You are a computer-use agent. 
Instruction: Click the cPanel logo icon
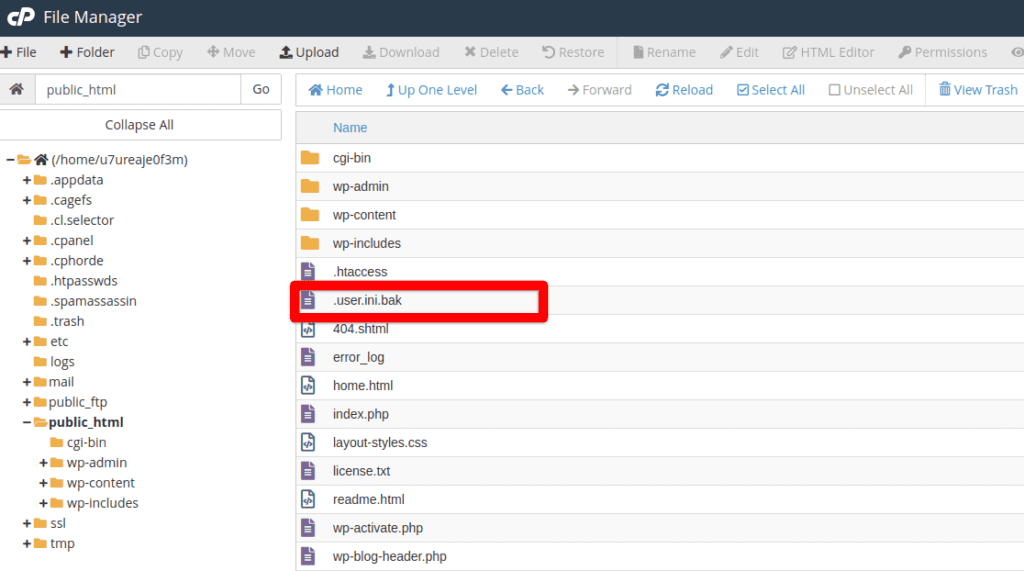tap(21, 17)
